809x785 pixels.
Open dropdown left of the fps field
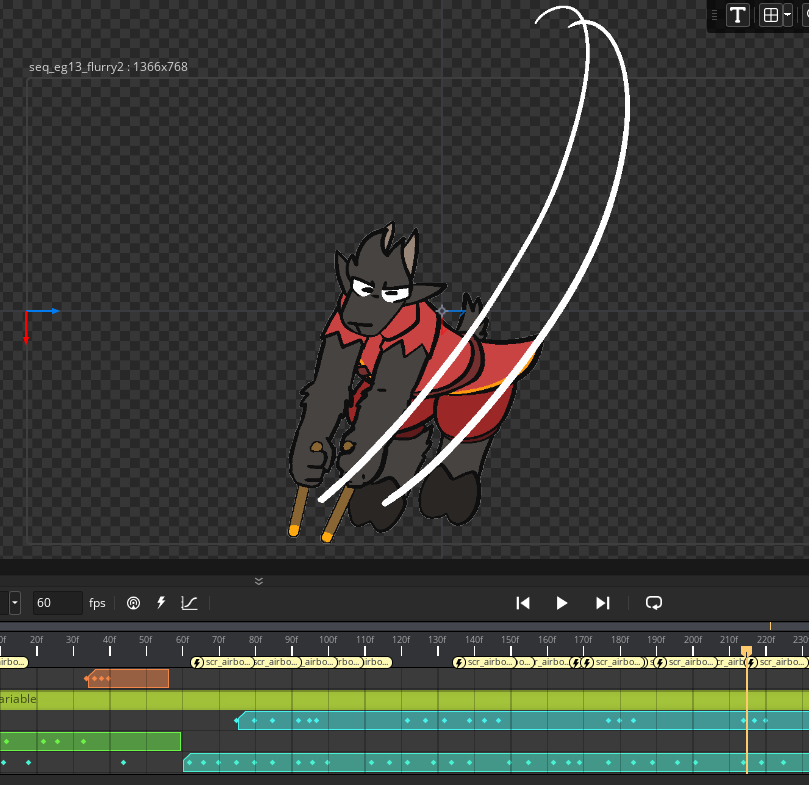14,603
